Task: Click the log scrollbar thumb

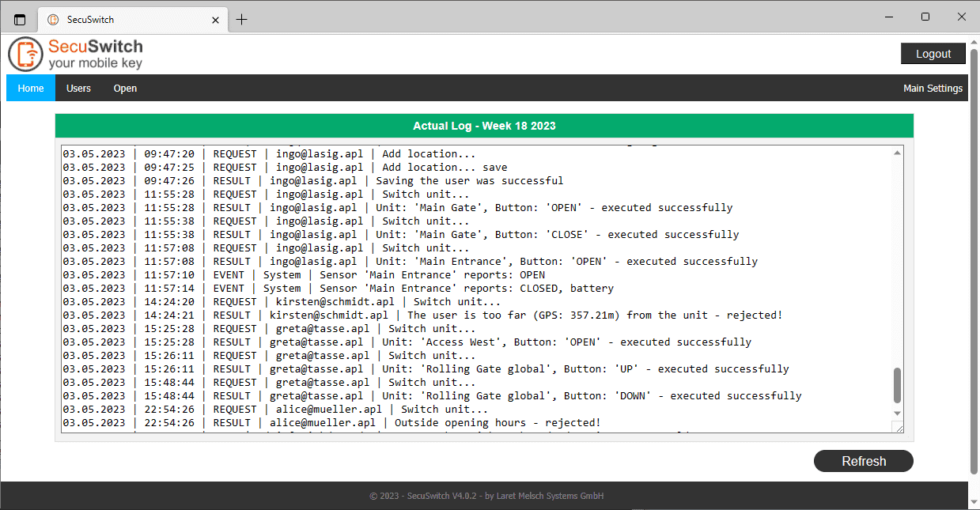Action: 897,385
